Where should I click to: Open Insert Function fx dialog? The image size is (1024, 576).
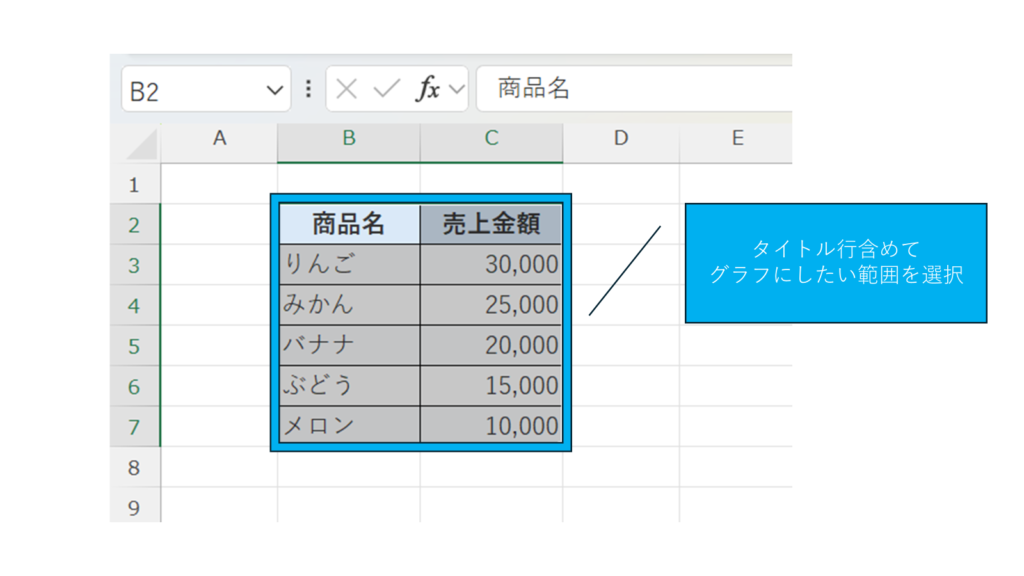(x=427, y=90)
